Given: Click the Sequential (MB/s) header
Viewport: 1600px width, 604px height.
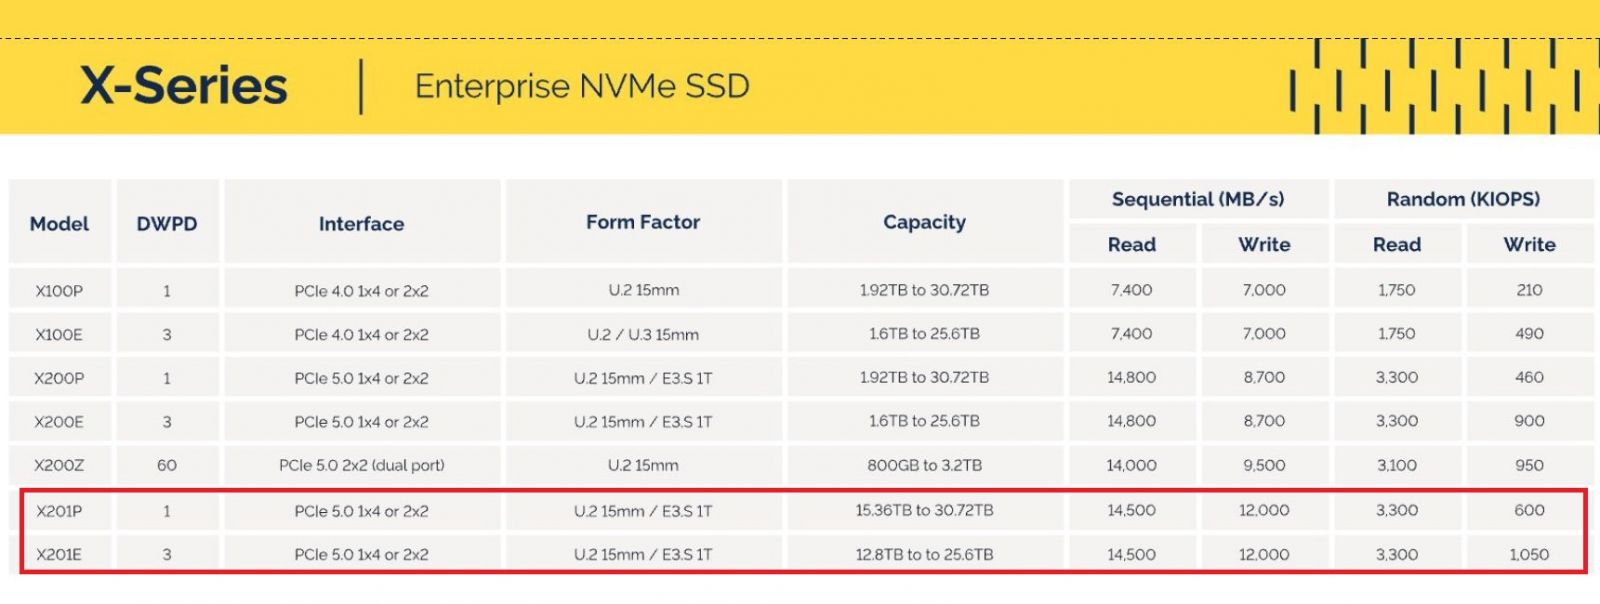Looking at the screenshot, I should tap(1197, 199).
